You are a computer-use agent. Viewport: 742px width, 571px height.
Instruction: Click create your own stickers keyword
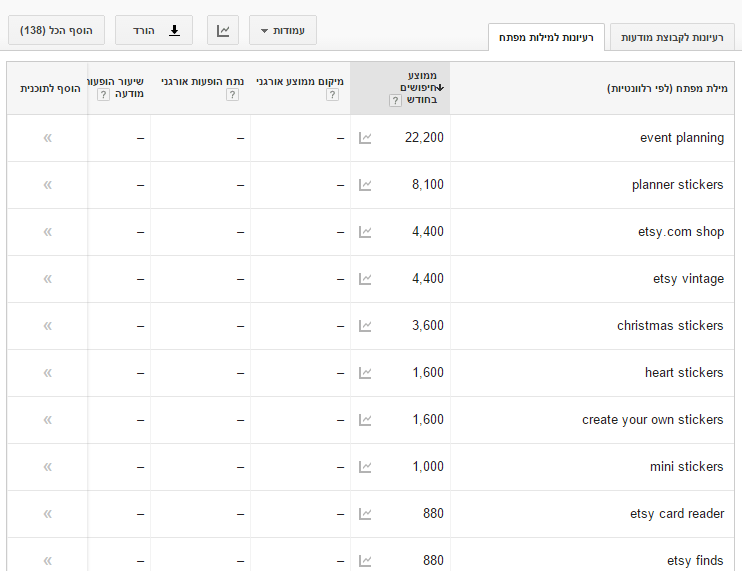tap(652, 420)
